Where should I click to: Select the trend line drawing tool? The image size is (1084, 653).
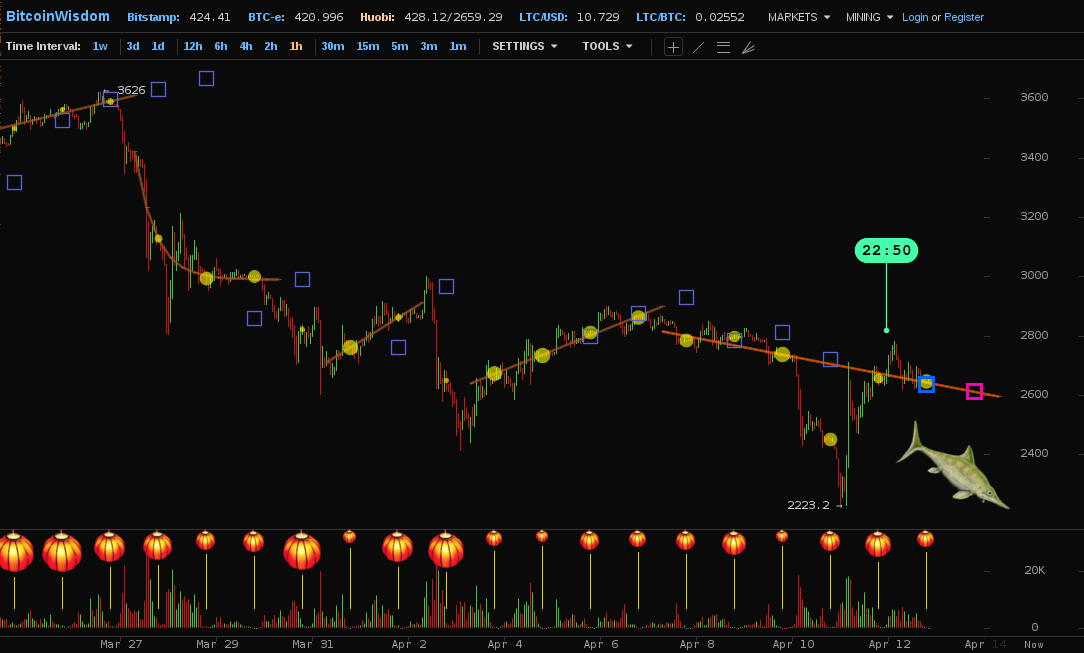click(x=698, y=47)
